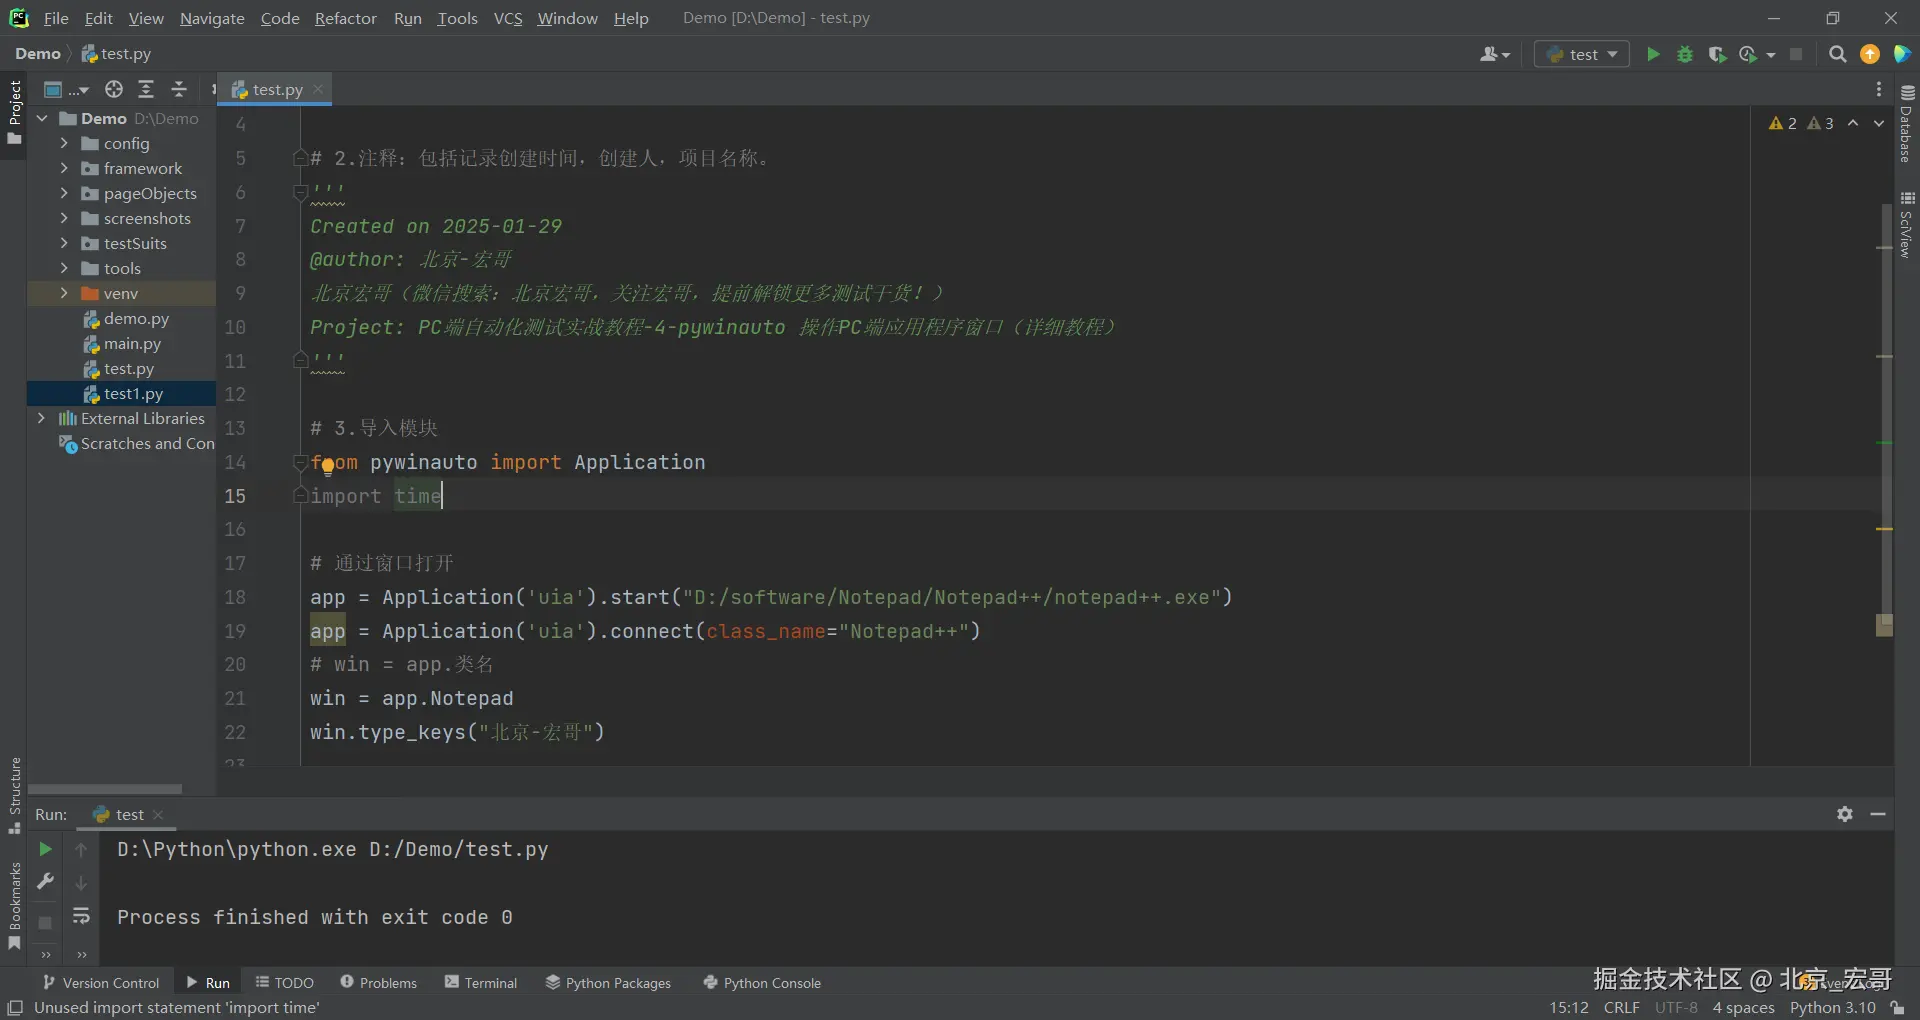The image size is (1920, 1020).
Task: Collapse the Demo project root arrow
Action: tap(42, 118)
